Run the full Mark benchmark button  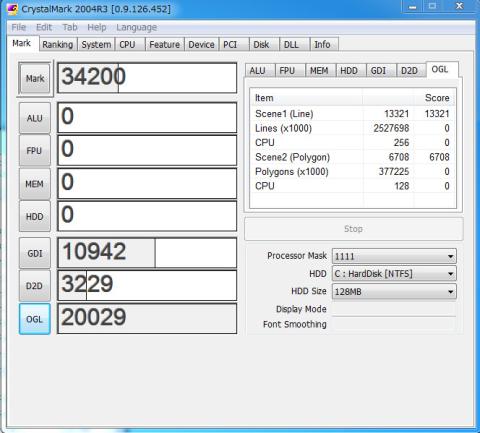(35, 79)
